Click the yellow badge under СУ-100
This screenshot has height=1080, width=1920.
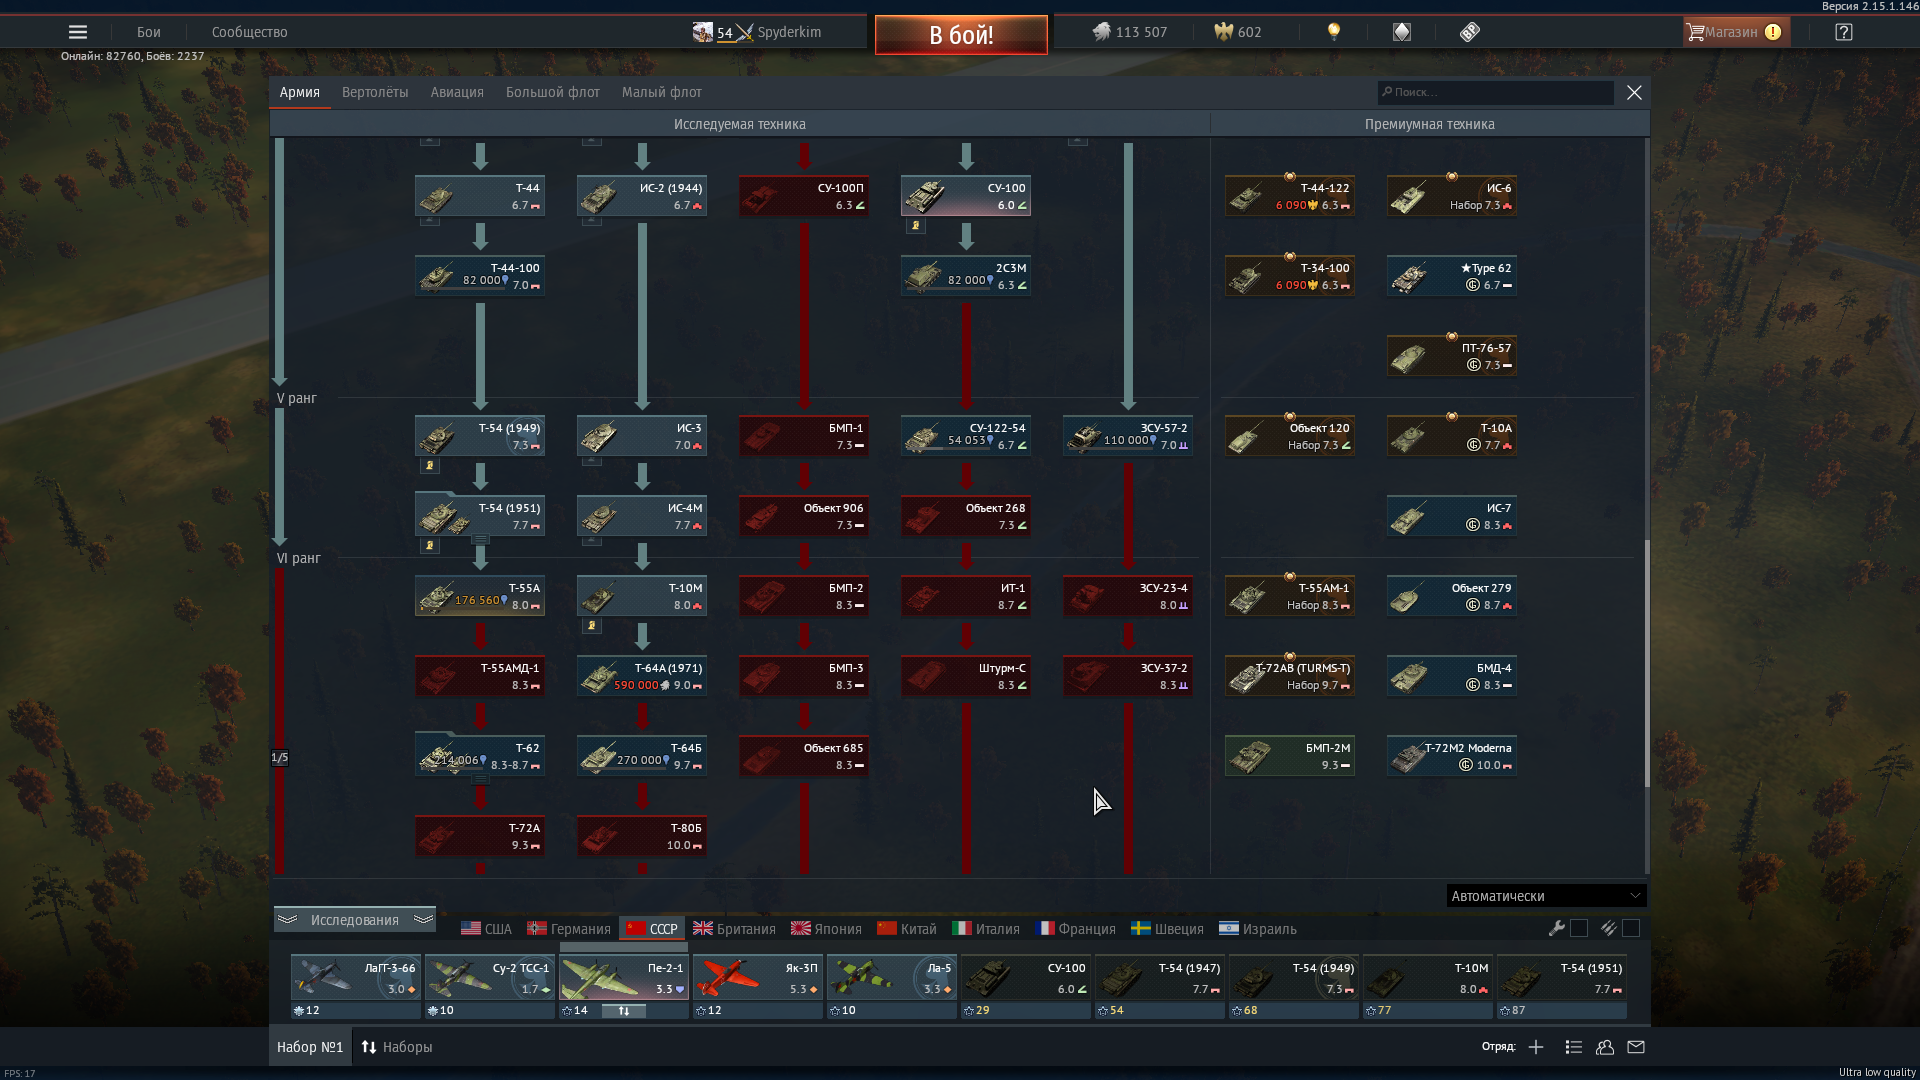click(x=915, y=226)
